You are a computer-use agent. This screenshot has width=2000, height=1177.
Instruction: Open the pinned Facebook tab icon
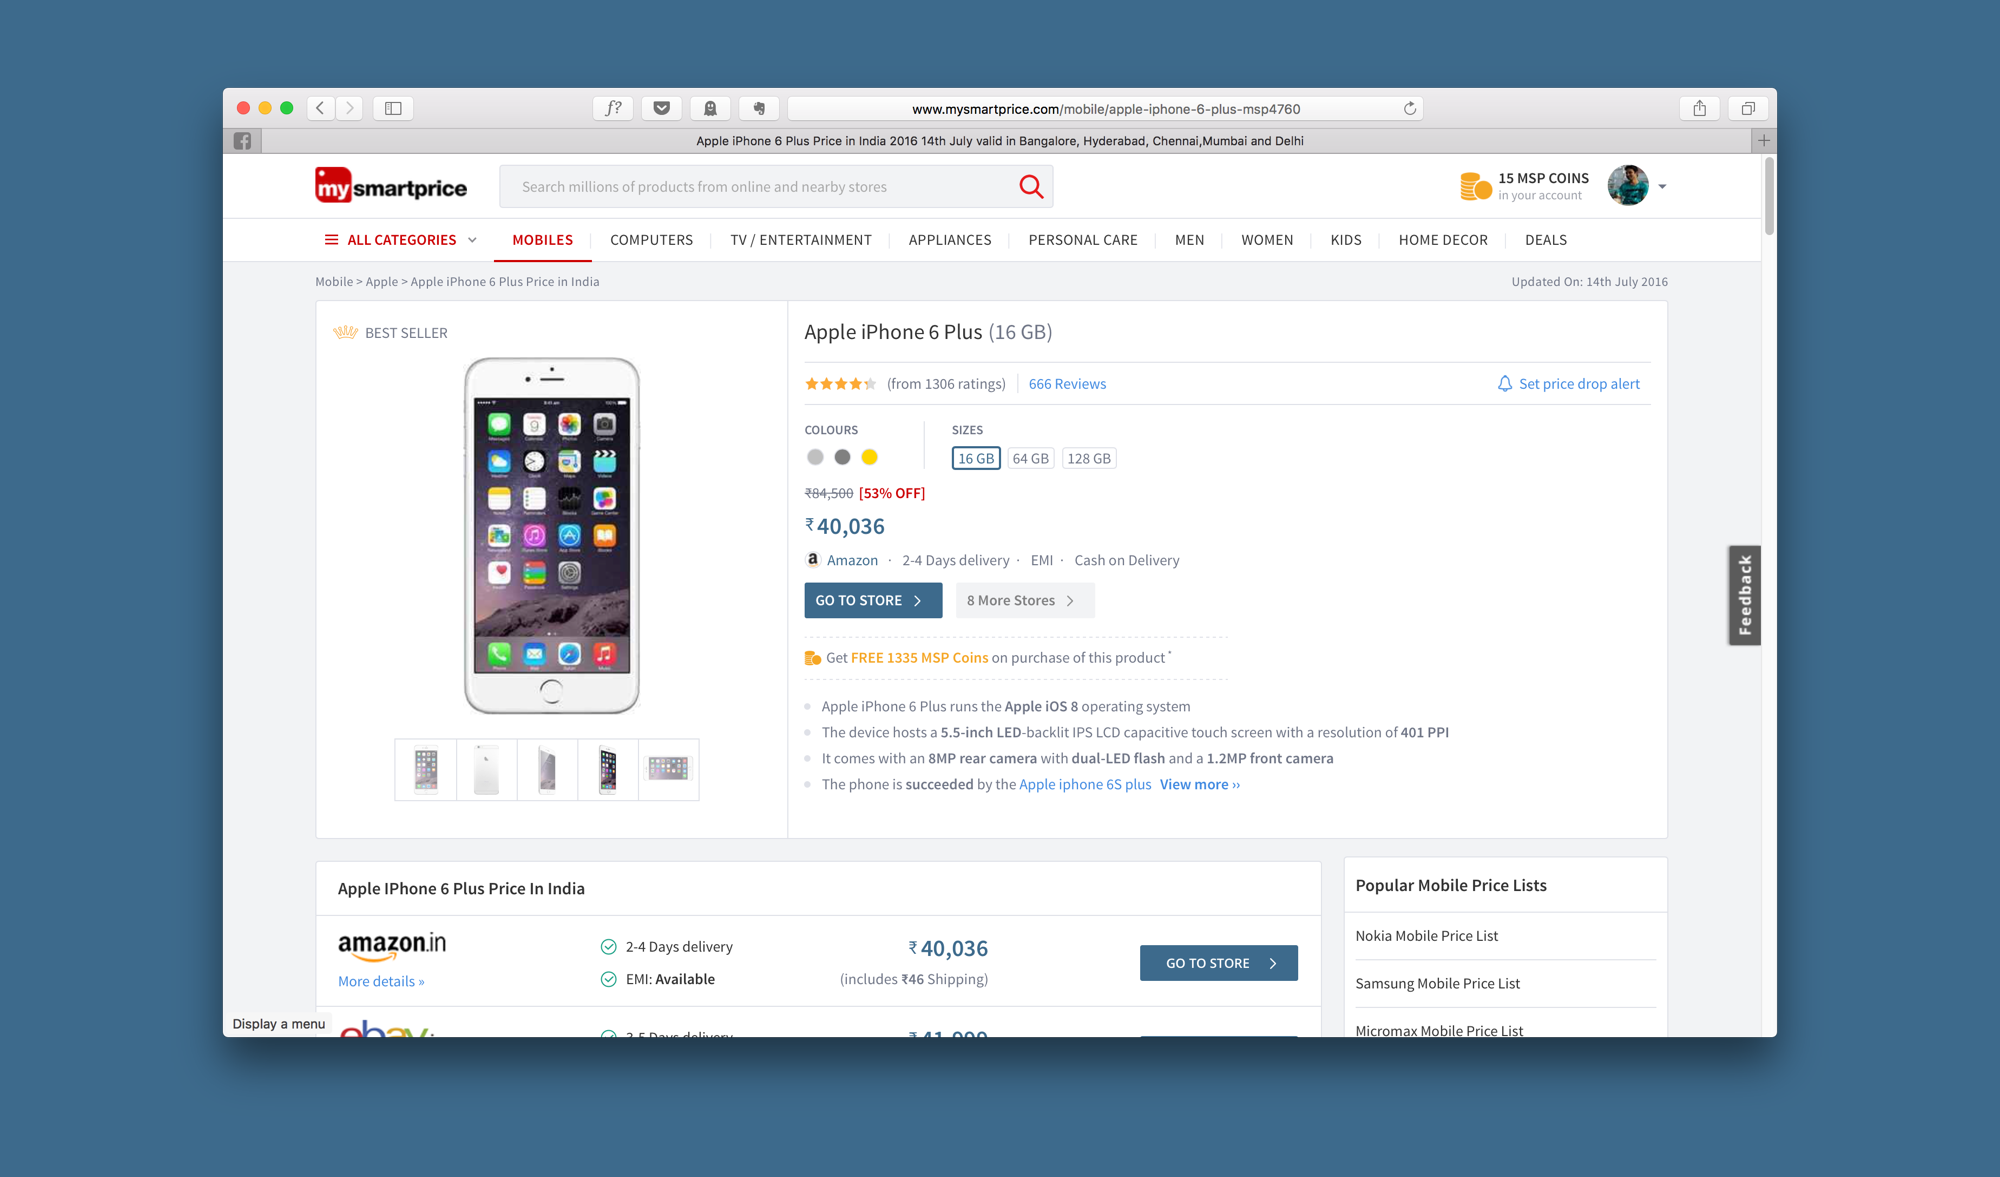click(242, 141)
